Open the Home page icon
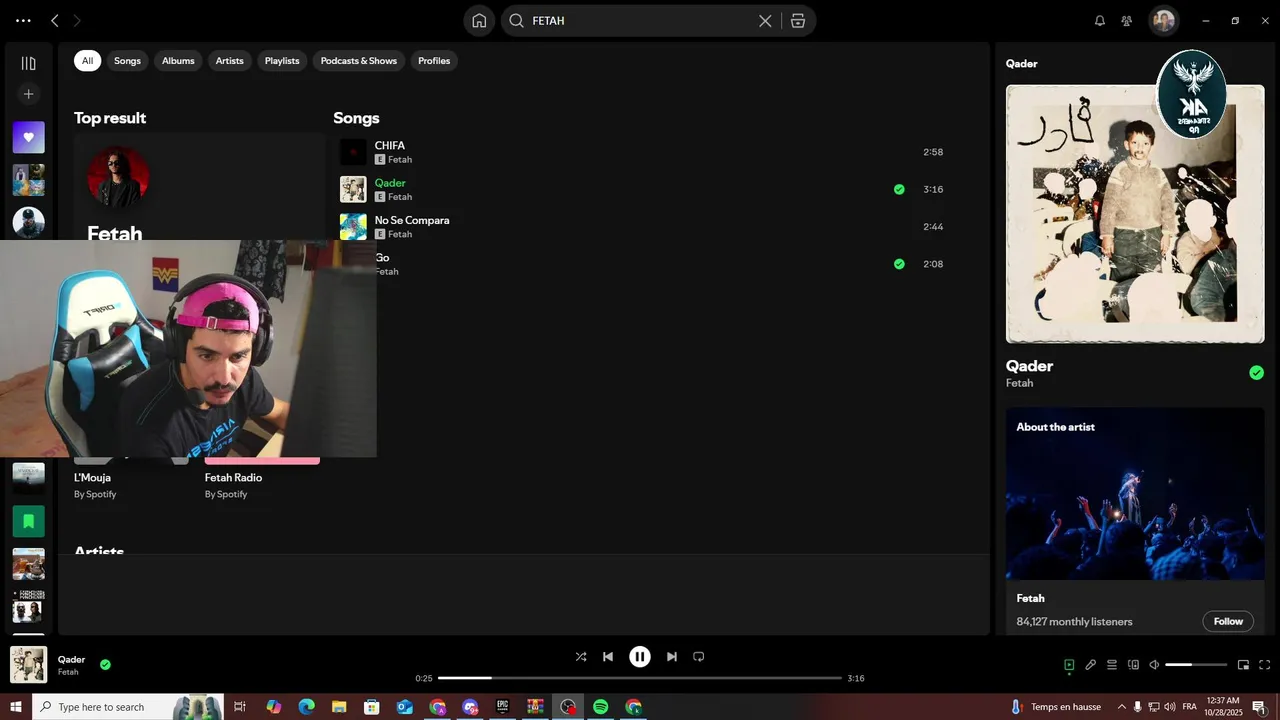Screen dimensions: 1280x720 479,20
